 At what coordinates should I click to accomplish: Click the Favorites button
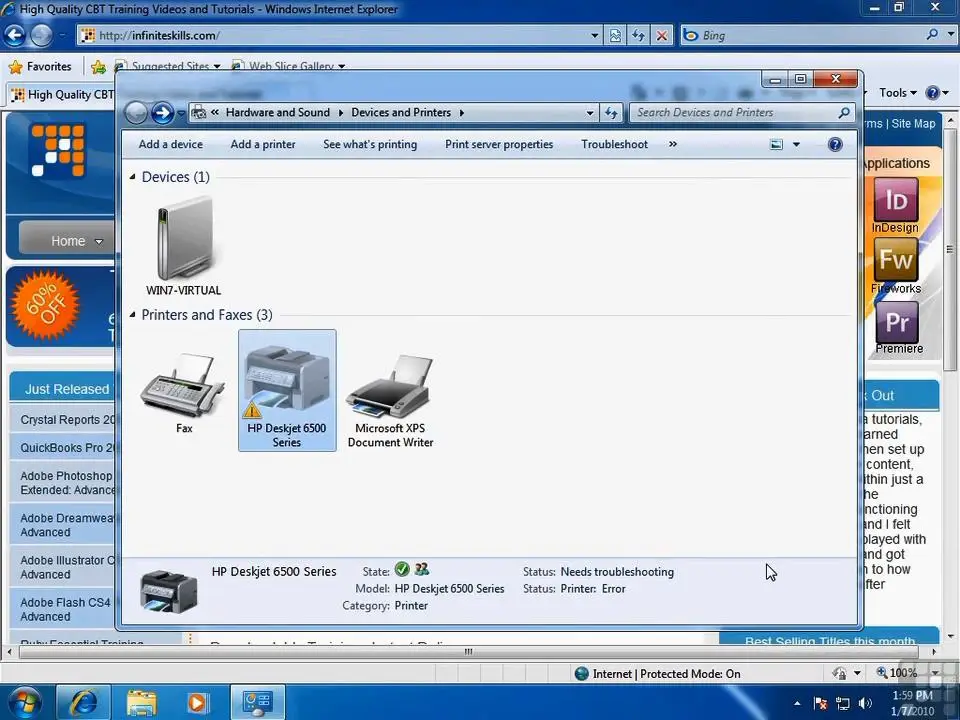(40, 67)
